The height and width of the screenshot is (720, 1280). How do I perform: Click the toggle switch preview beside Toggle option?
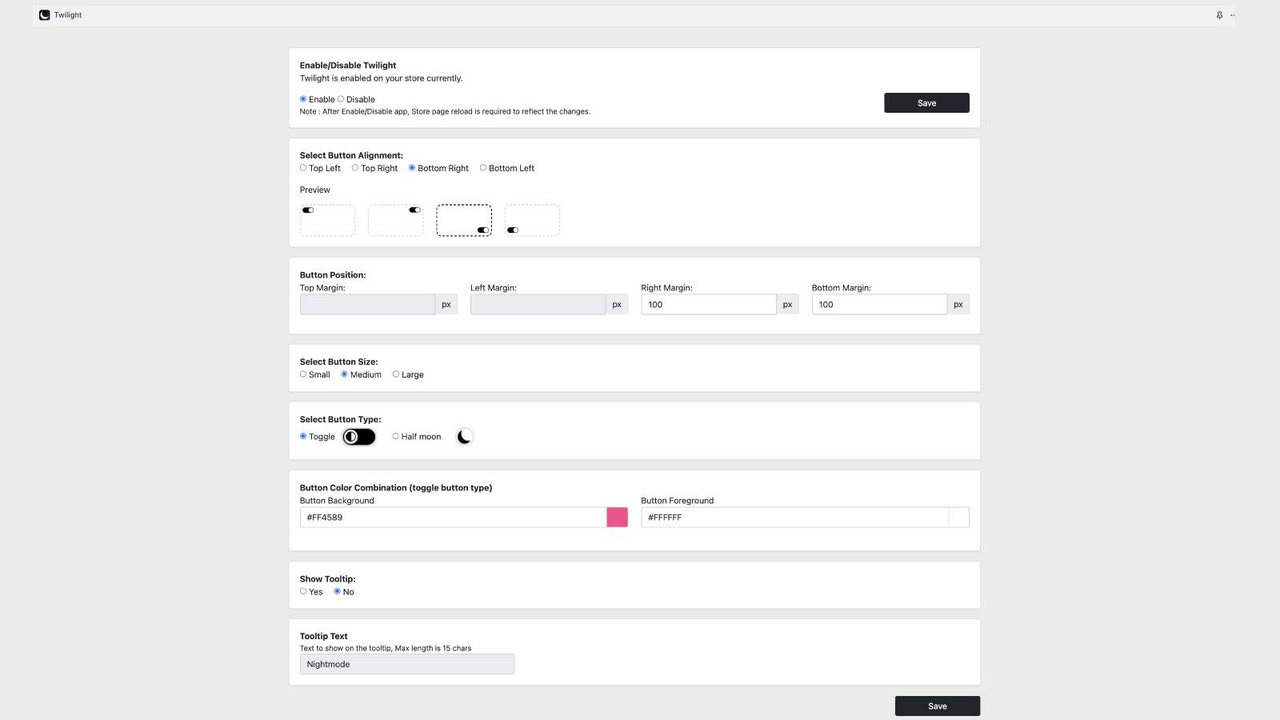pos(358,436)
